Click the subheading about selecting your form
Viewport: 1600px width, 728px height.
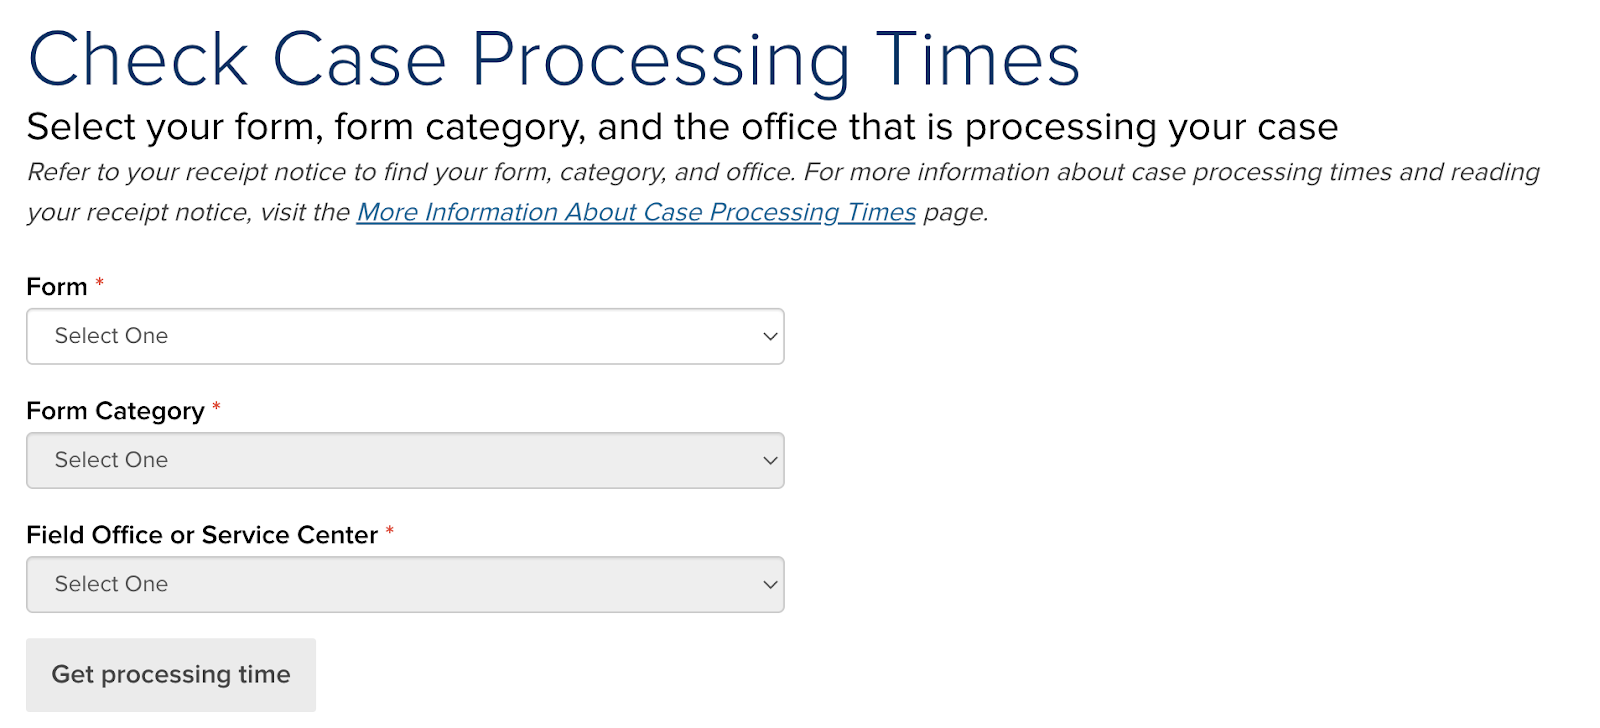(x=682, y=127)
